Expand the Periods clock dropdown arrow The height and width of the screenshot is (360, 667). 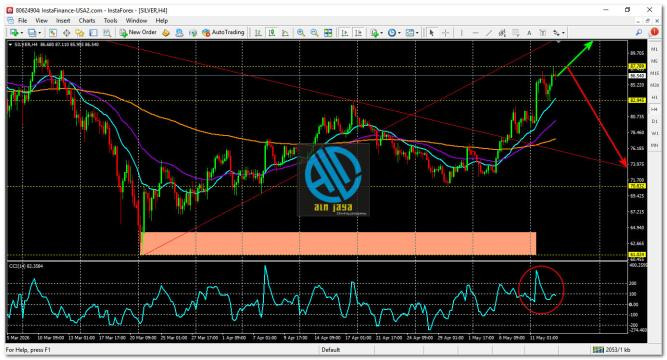click(399, 33)
